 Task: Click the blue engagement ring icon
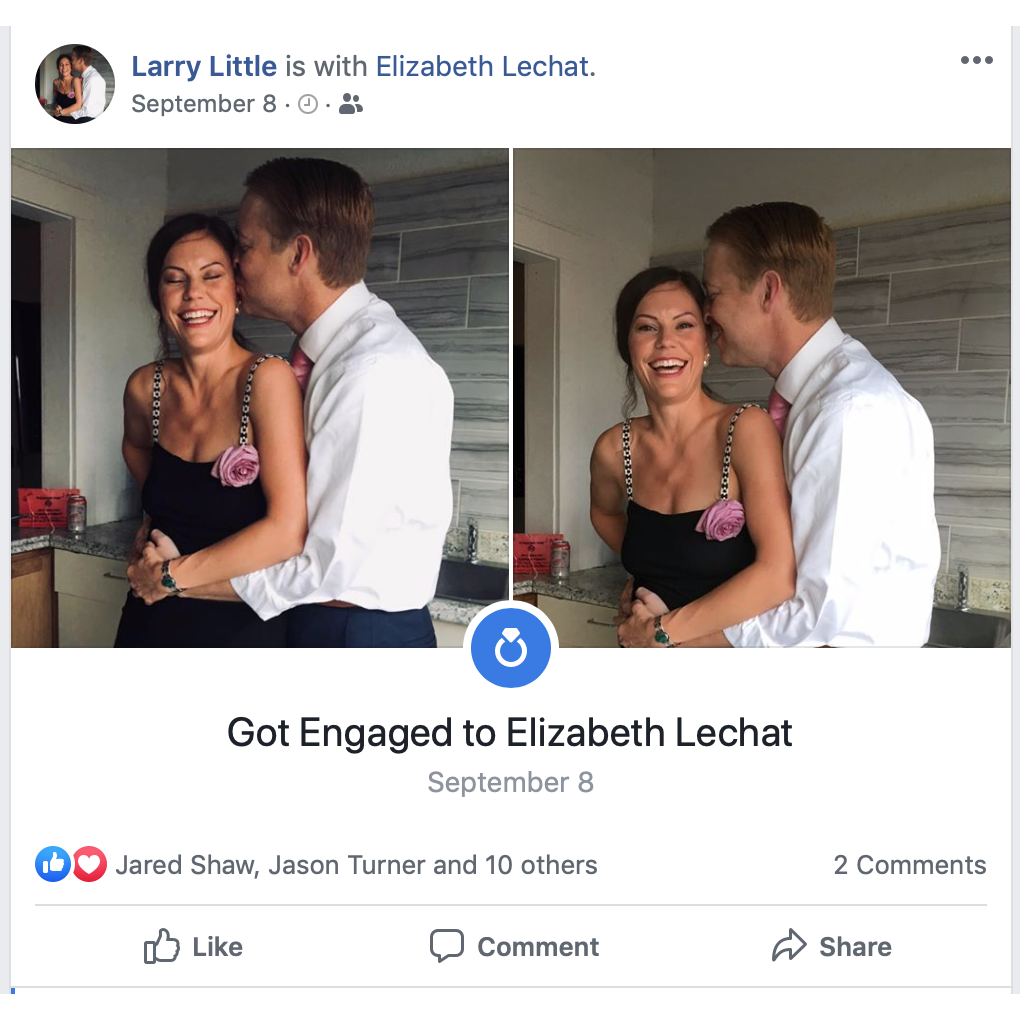[510, 648]
